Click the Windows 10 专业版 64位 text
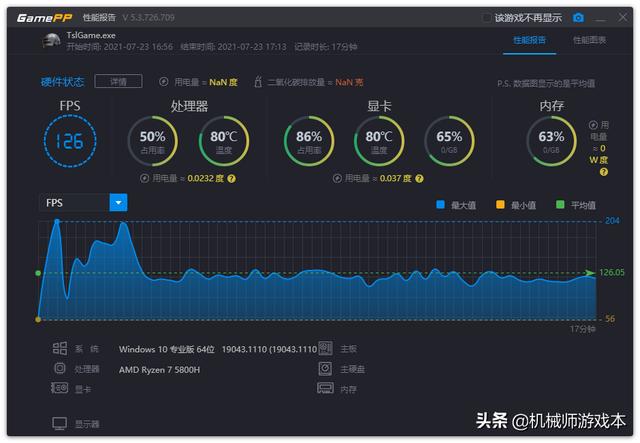The image size is (640, 443). click(167, 350)
